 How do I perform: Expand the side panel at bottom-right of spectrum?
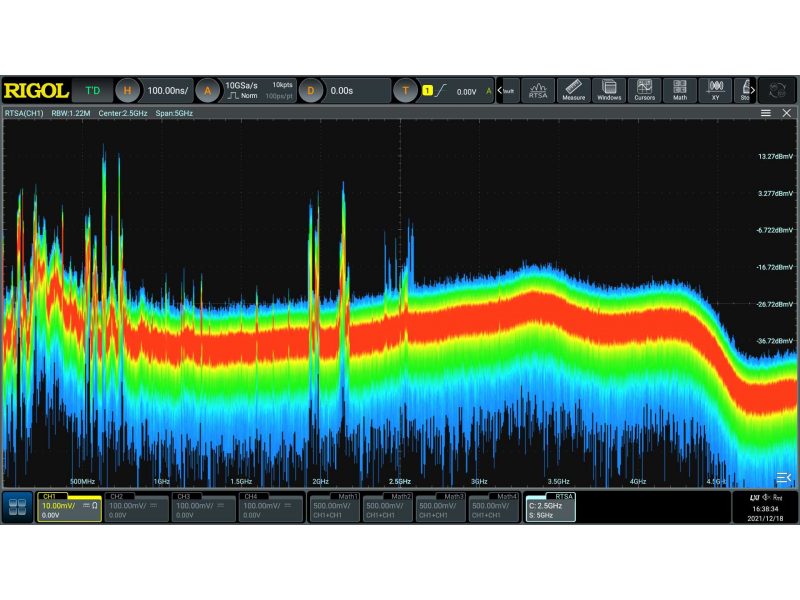point(783,476)
